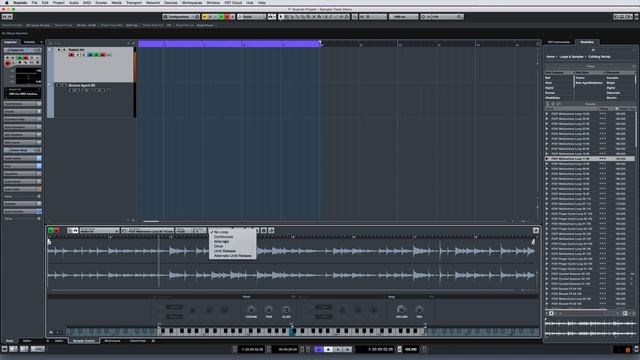The width and height of the screenshot is (640, 360).
Task: Switch to MediaBay tab in right zone
Action: click(x=587, y=42)
